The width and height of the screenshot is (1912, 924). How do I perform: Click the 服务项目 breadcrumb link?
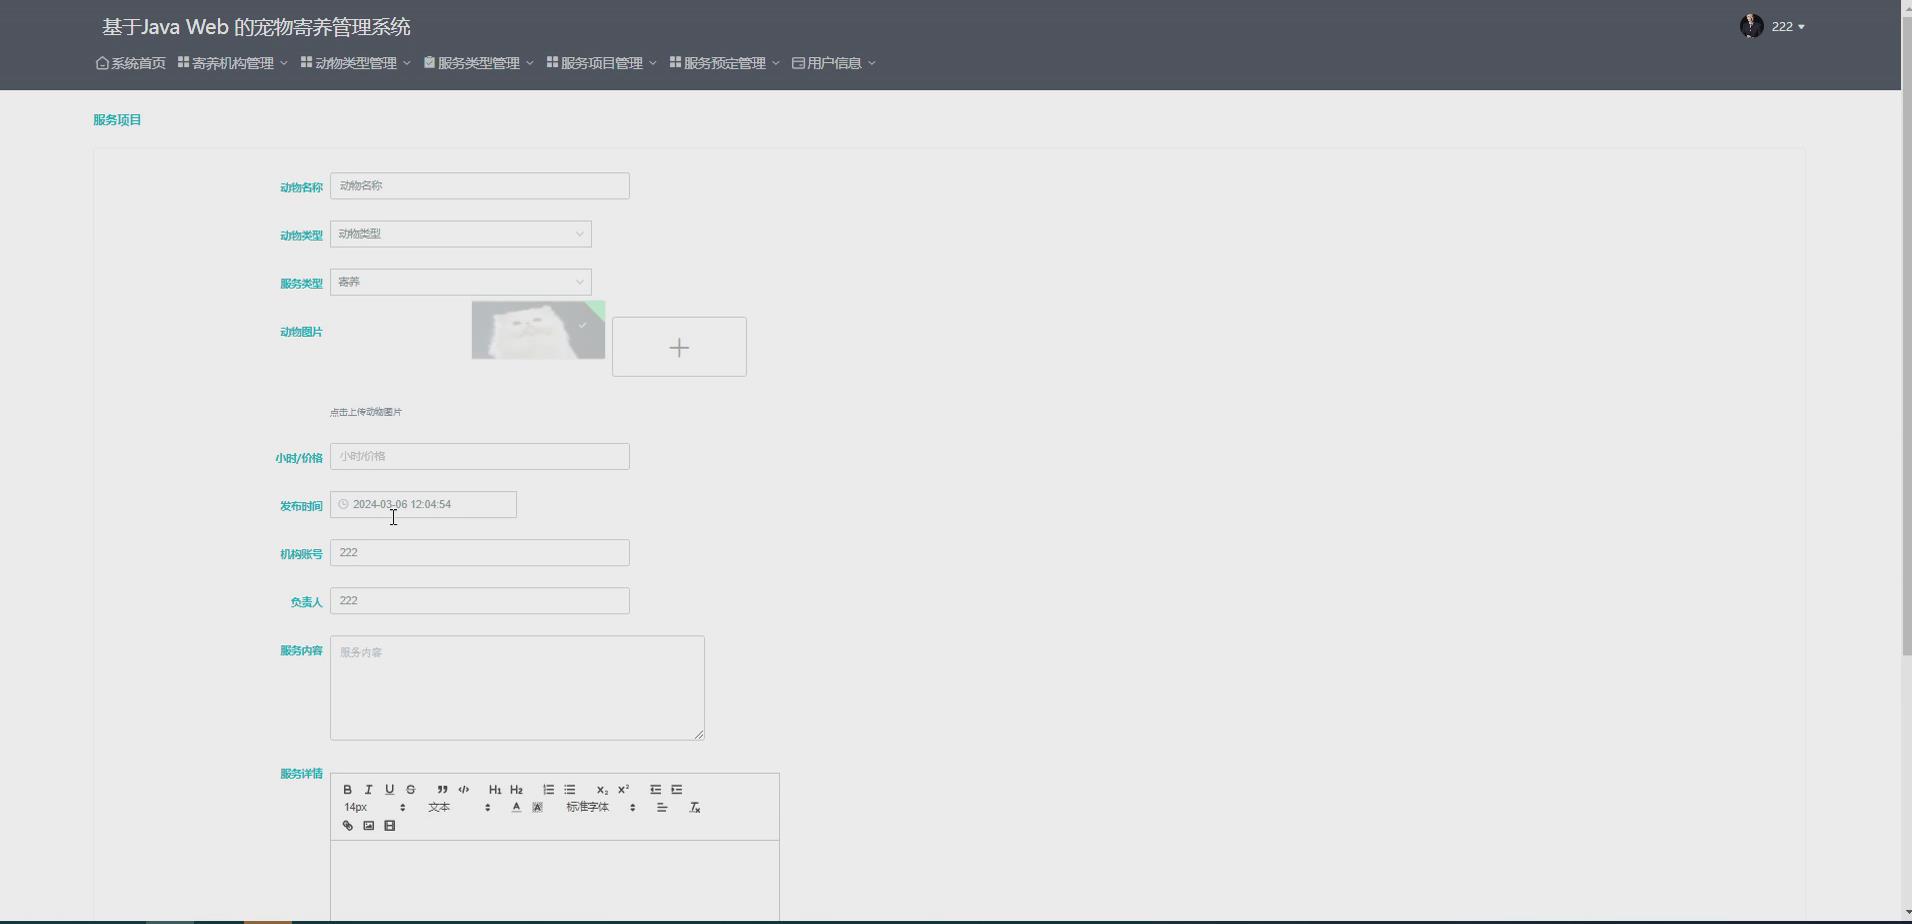(117, 120)
